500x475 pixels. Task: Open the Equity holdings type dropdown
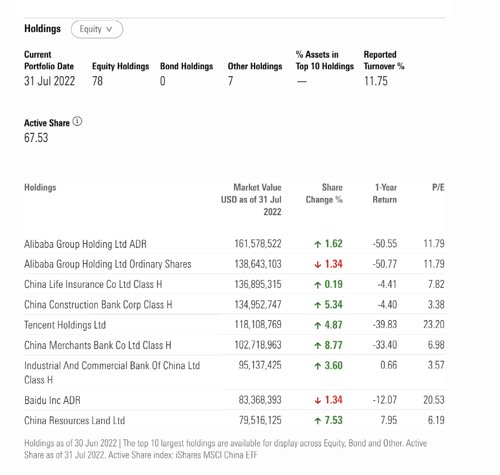(x=97, y=29)
